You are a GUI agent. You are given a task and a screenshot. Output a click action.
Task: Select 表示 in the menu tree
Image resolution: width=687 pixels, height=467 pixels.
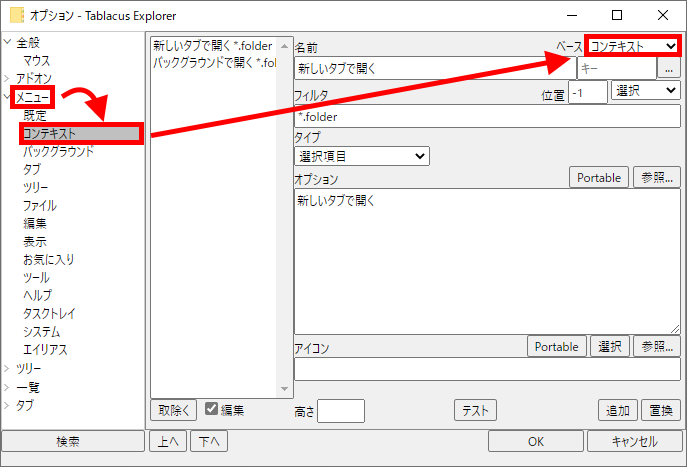point(35,241)
